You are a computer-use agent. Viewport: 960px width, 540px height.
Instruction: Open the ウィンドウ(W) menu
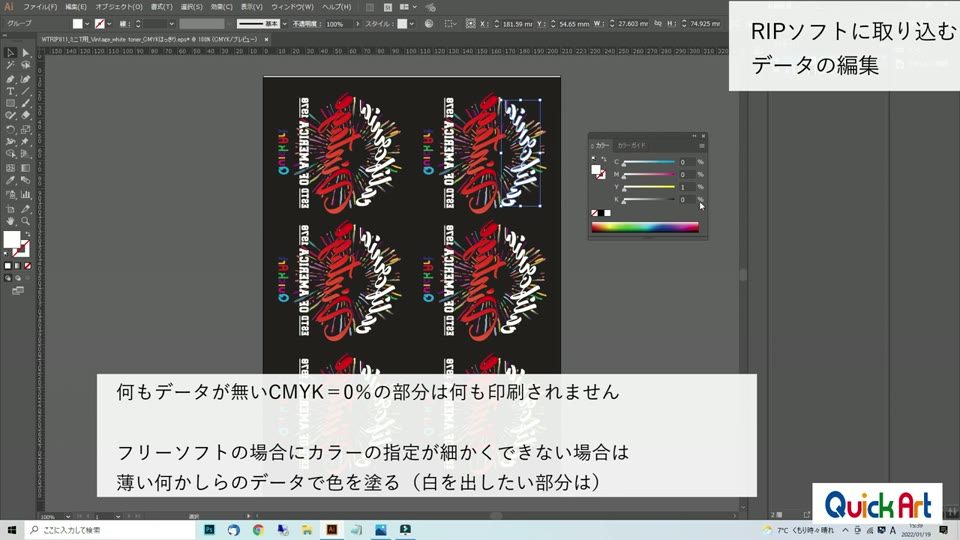pyautogui.click(x=292, y=7)
